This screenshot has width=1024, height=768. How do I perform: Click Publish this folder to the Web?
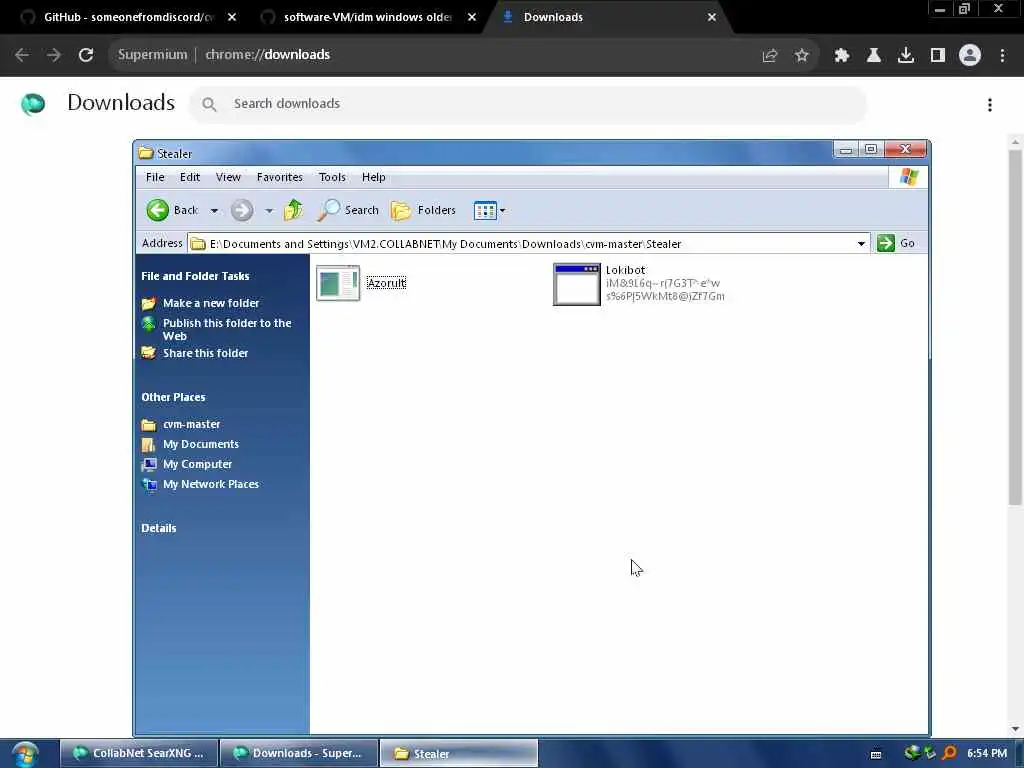click(x=227, y=329)
